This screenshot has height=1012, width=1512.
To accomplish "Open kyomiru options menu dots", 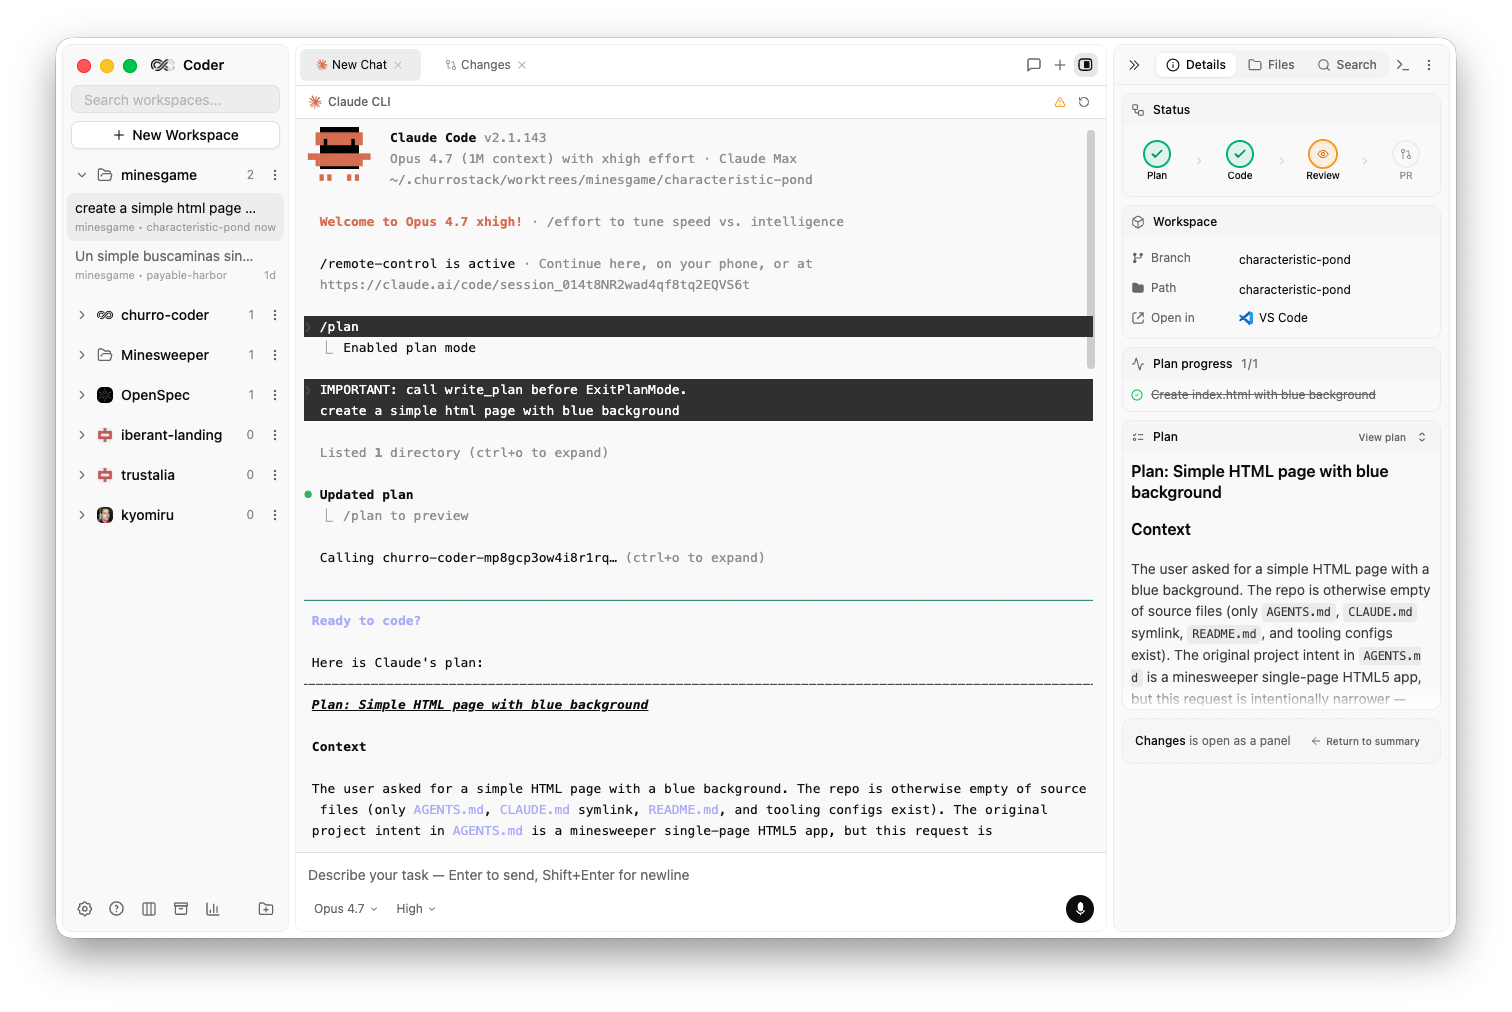I will point(275,515).
